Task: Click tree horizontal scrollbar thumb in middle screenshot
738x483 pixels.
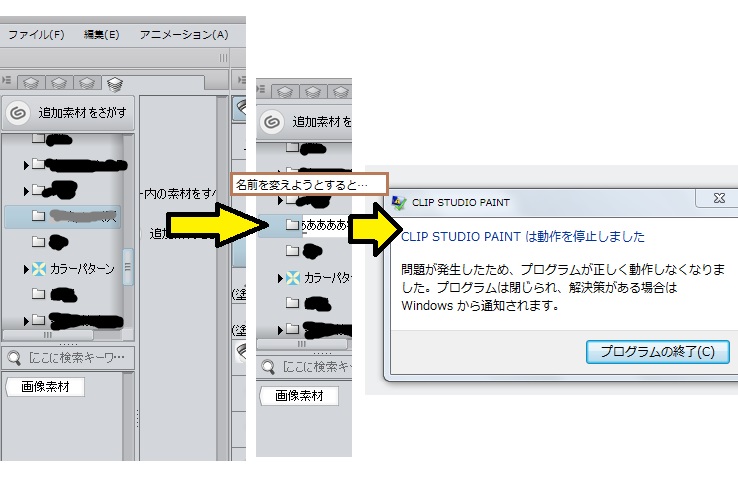Action: point(302,344)
